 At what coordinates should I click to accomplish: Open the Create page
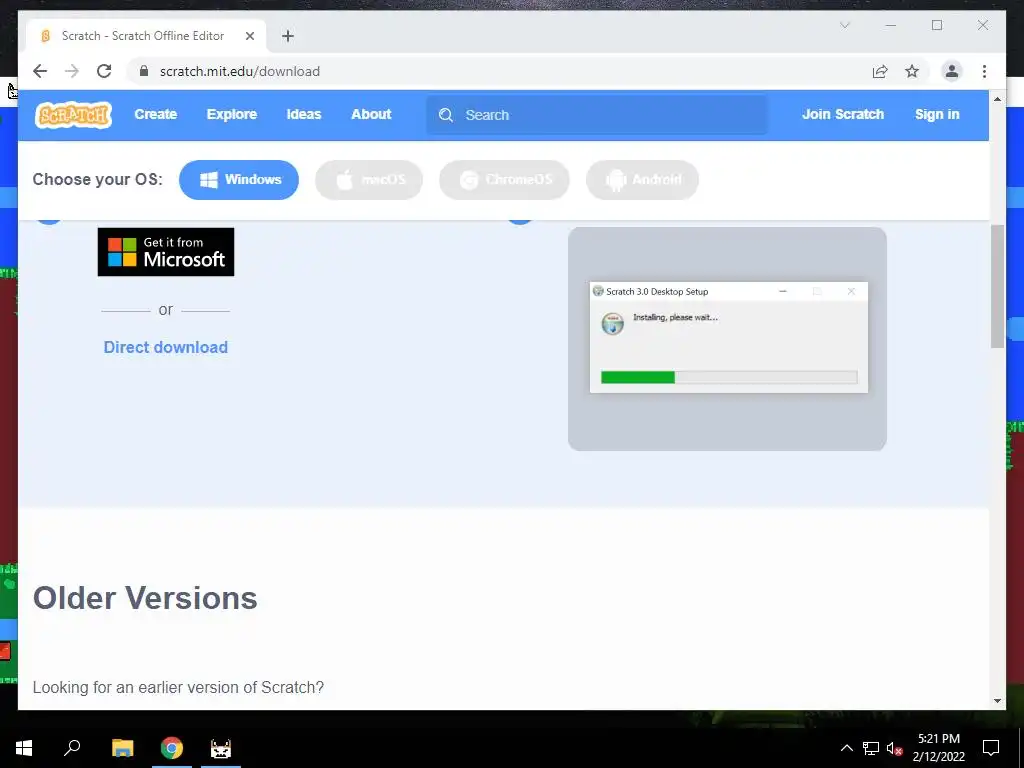tap(155, 114)
